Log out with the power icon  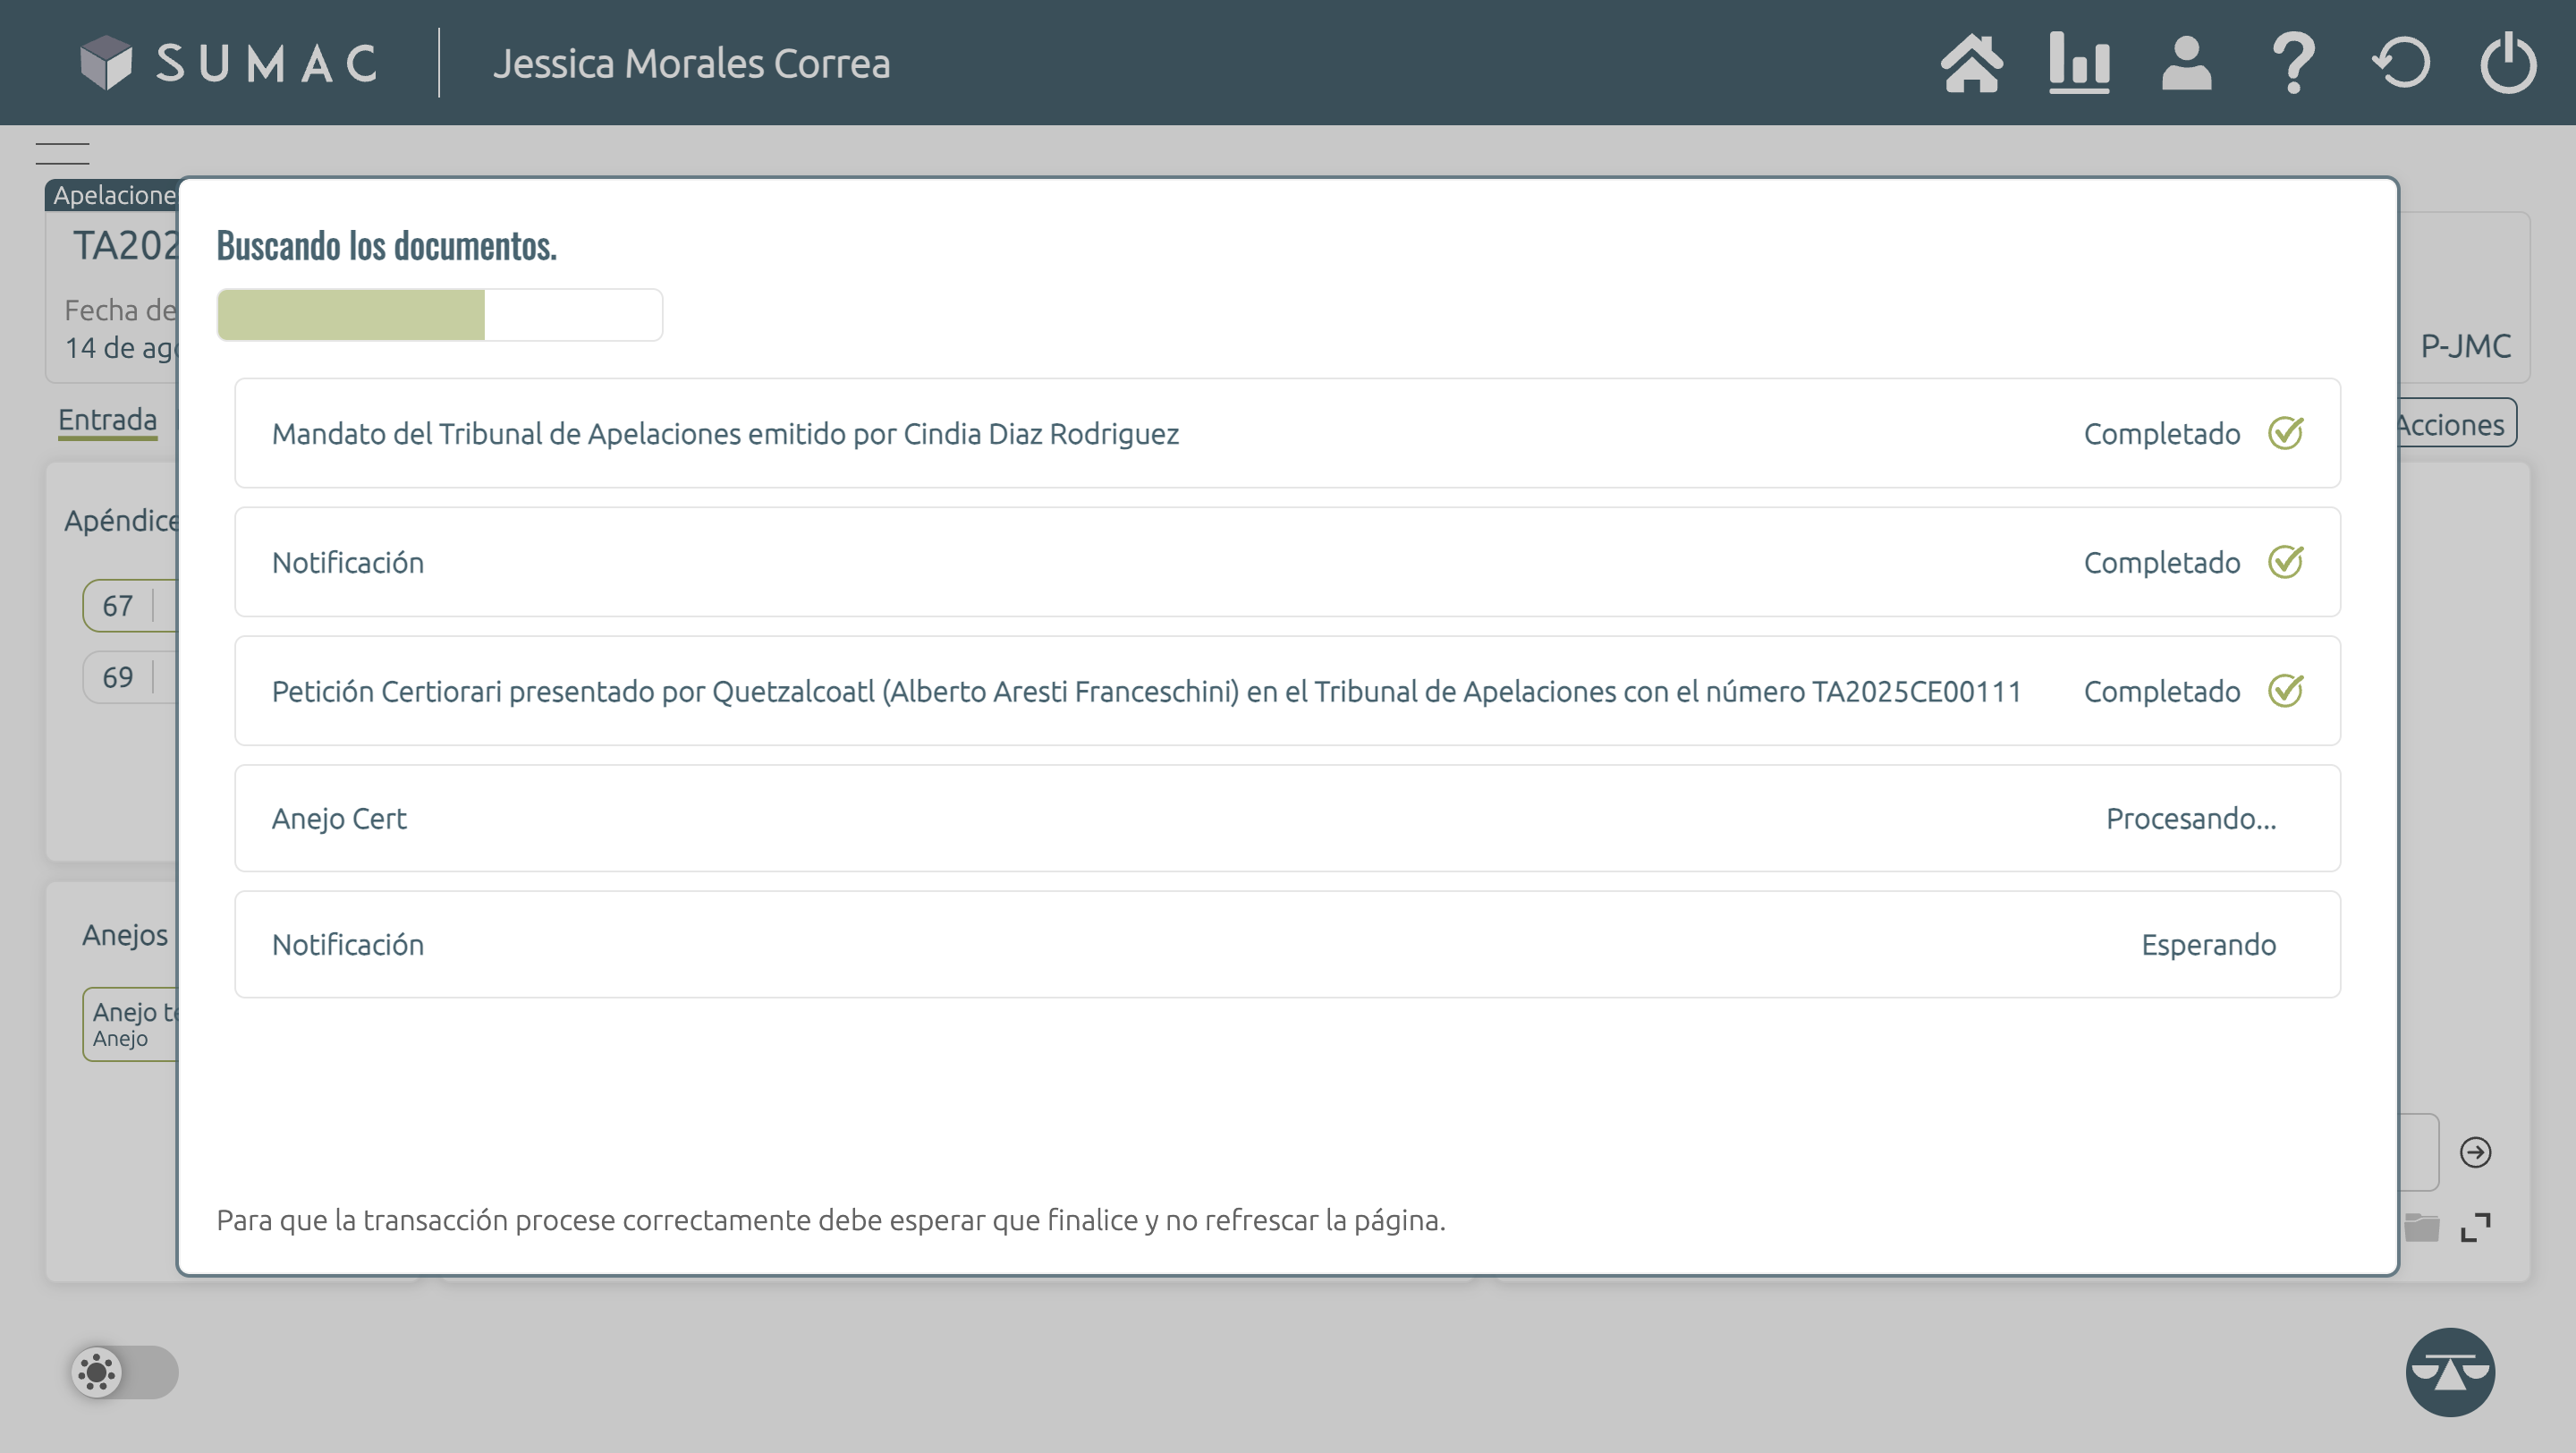pyautogui.click(x=2508, y=63)
